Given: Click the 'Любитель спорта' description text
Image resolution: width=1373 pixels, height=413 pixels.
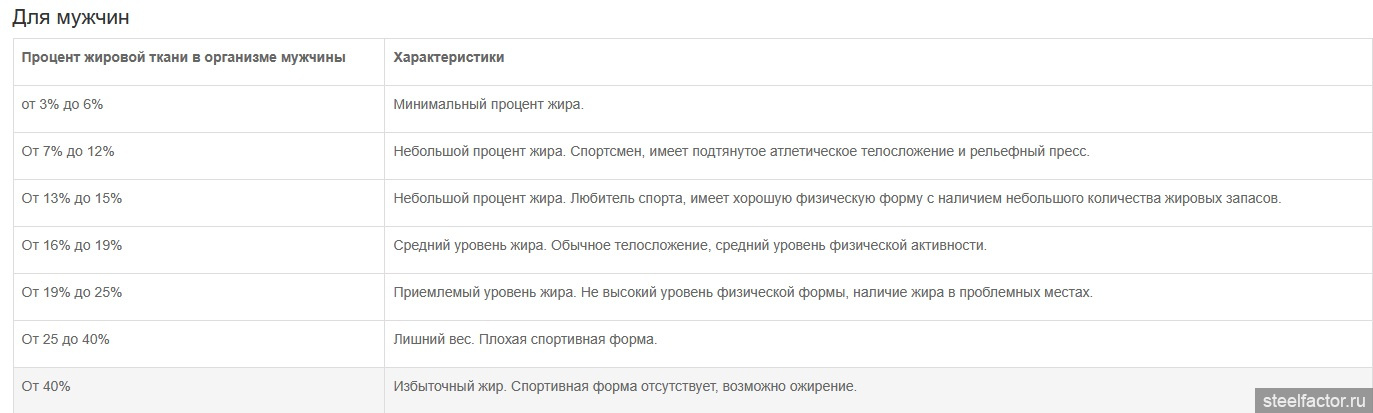Looking at the screenshot, I should 837,198.
